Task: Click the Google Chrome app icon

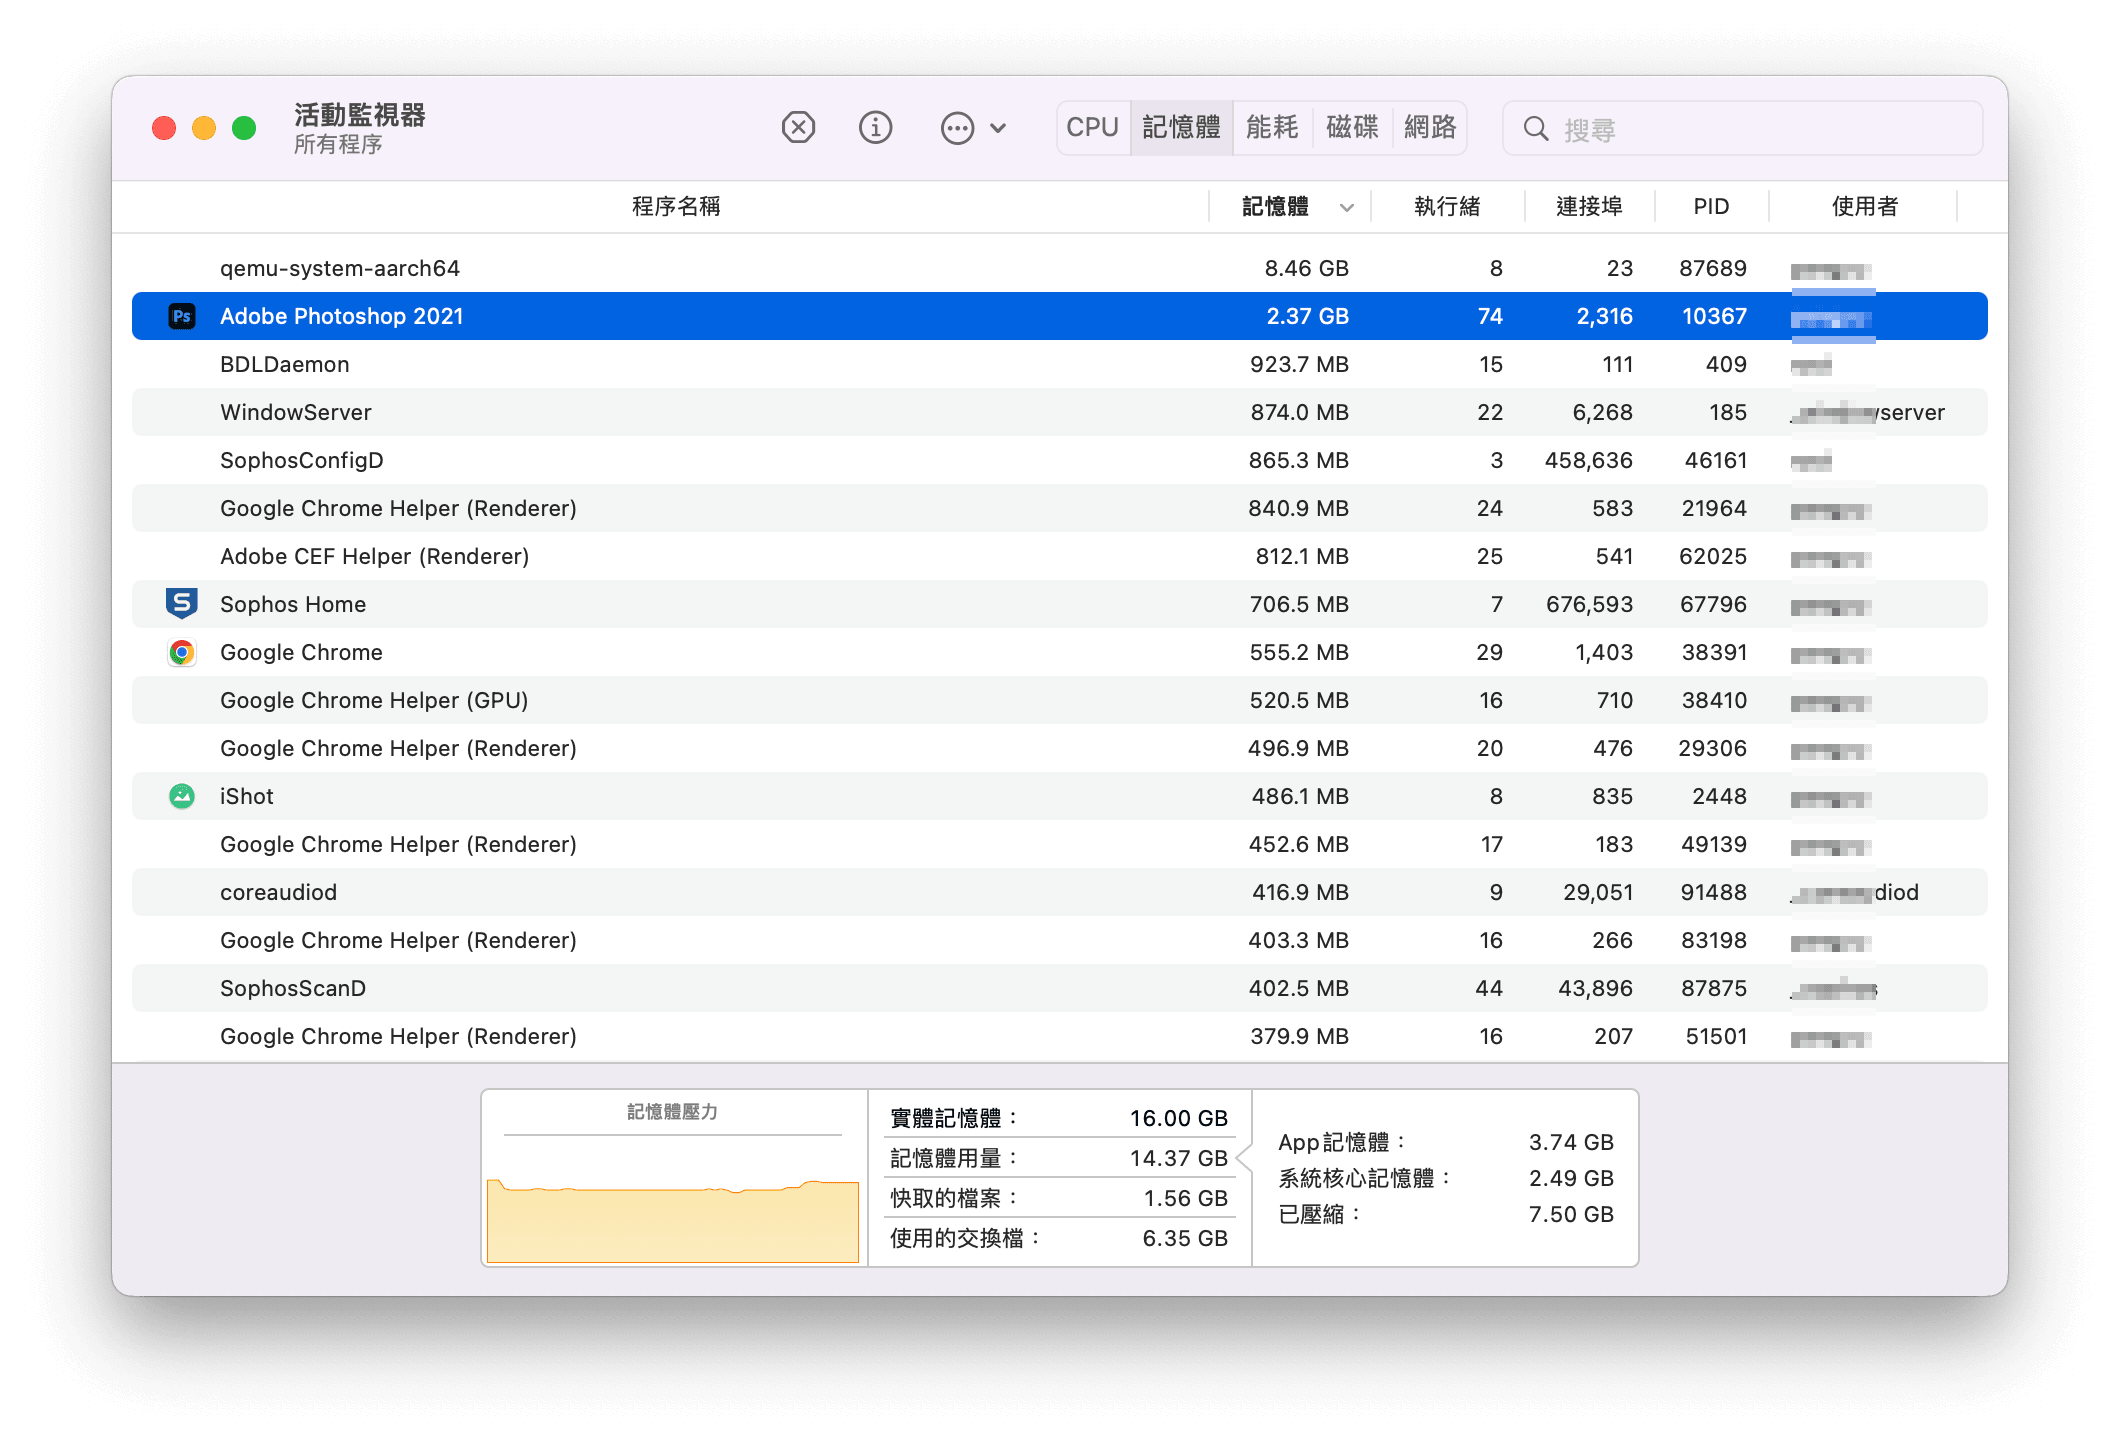Action: click(x=182, y=653)
